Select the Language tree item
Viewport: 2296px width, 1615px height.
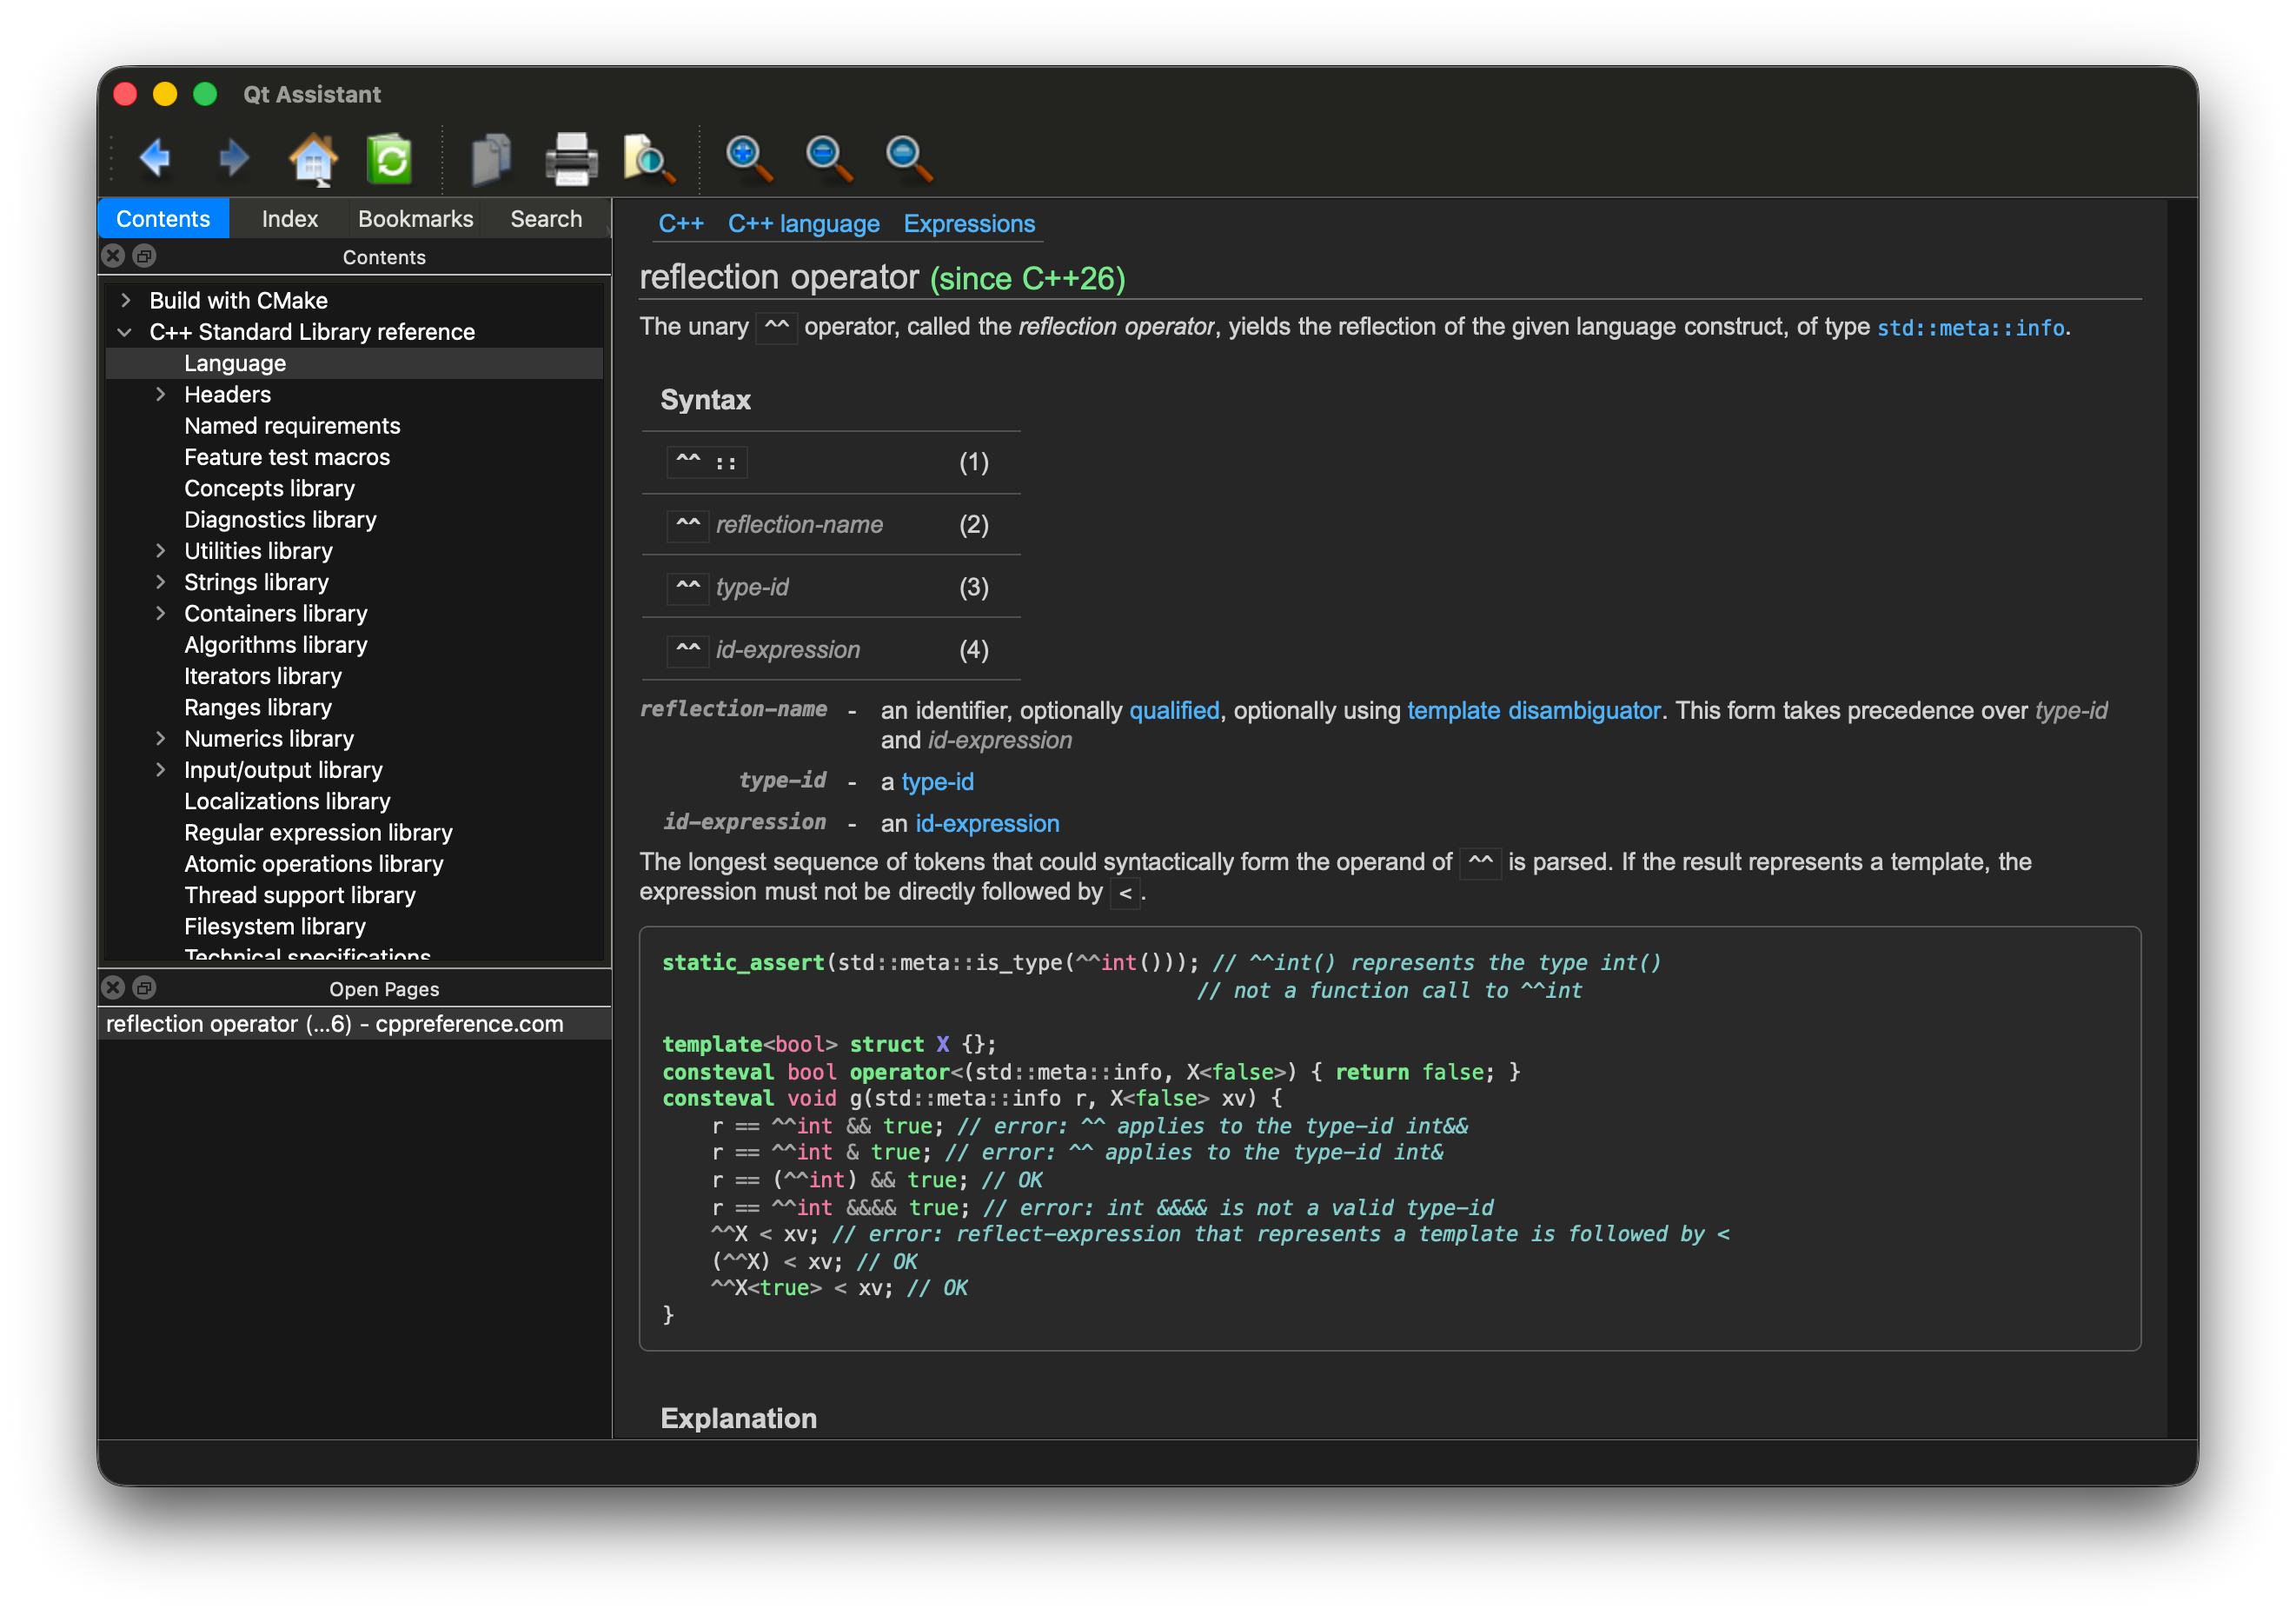354,363
